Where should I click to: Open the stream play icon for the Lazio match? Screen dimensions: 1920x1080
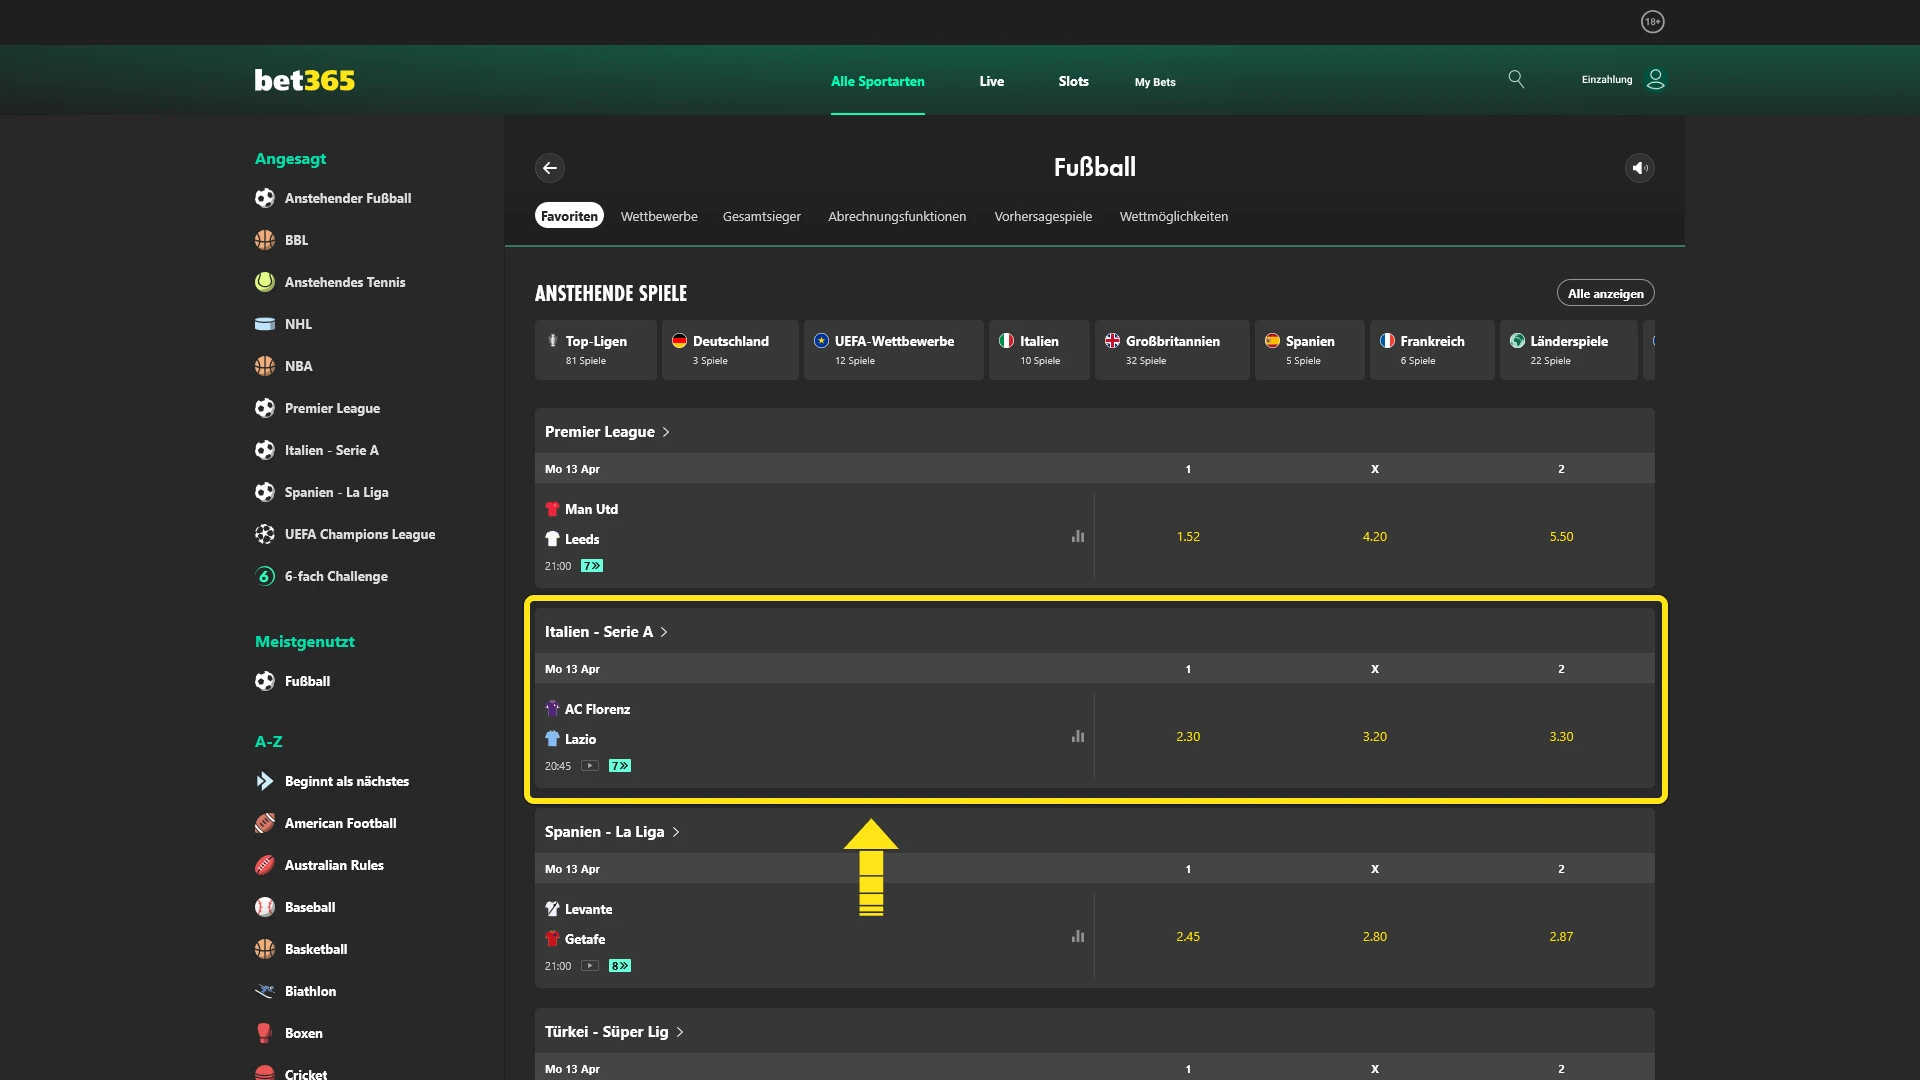point(591,766)
